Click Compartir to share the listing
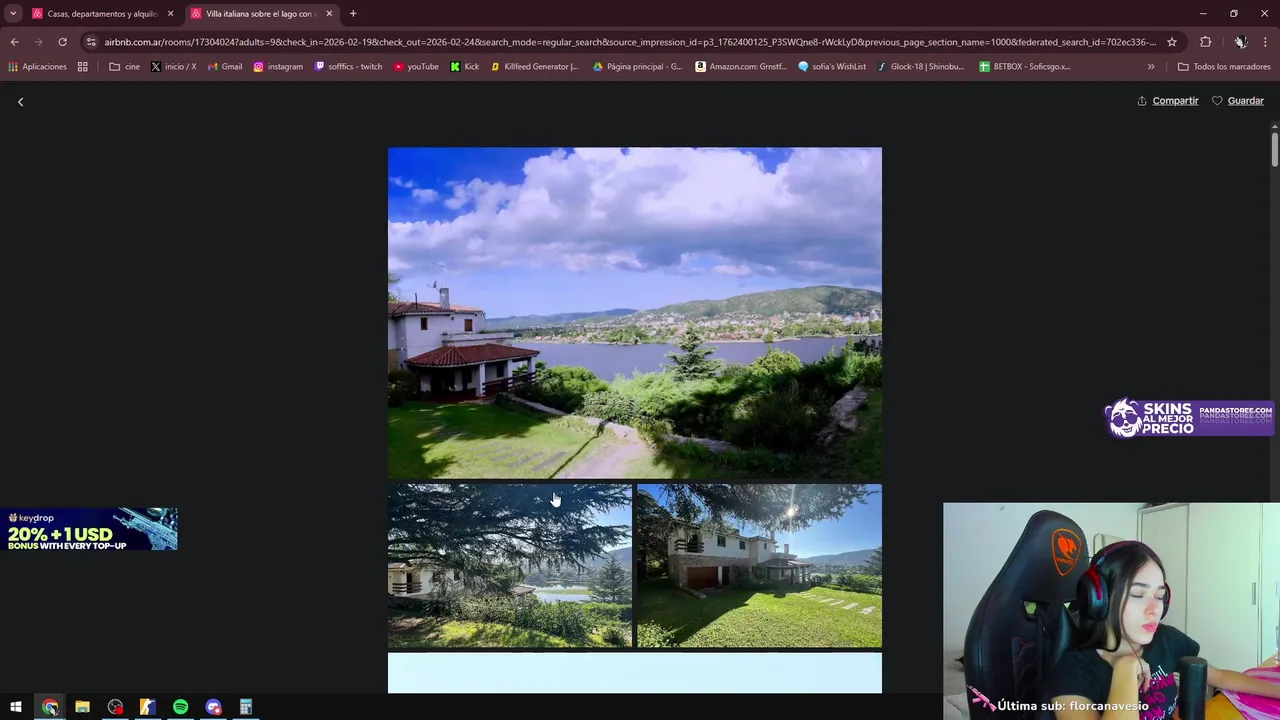Viewport: 1280px width, 720px height. [x=1167, y=101]
